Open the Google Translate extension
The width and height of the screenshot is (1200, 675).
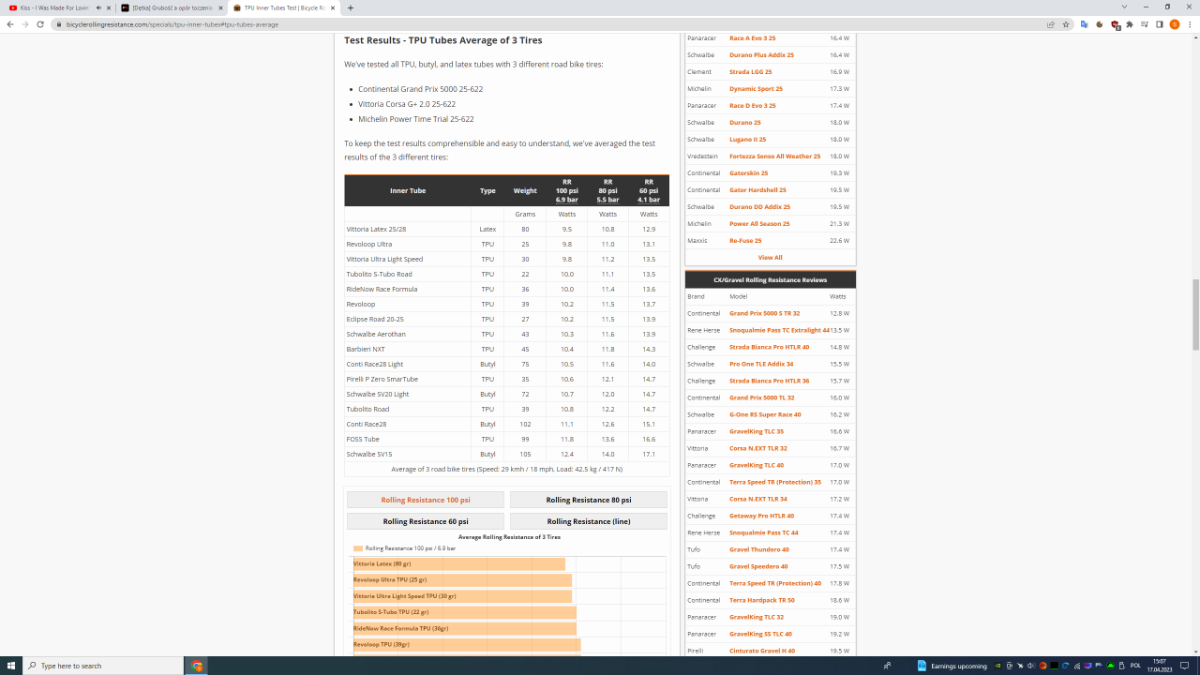pyautogui.click(x=1084, y=24)
